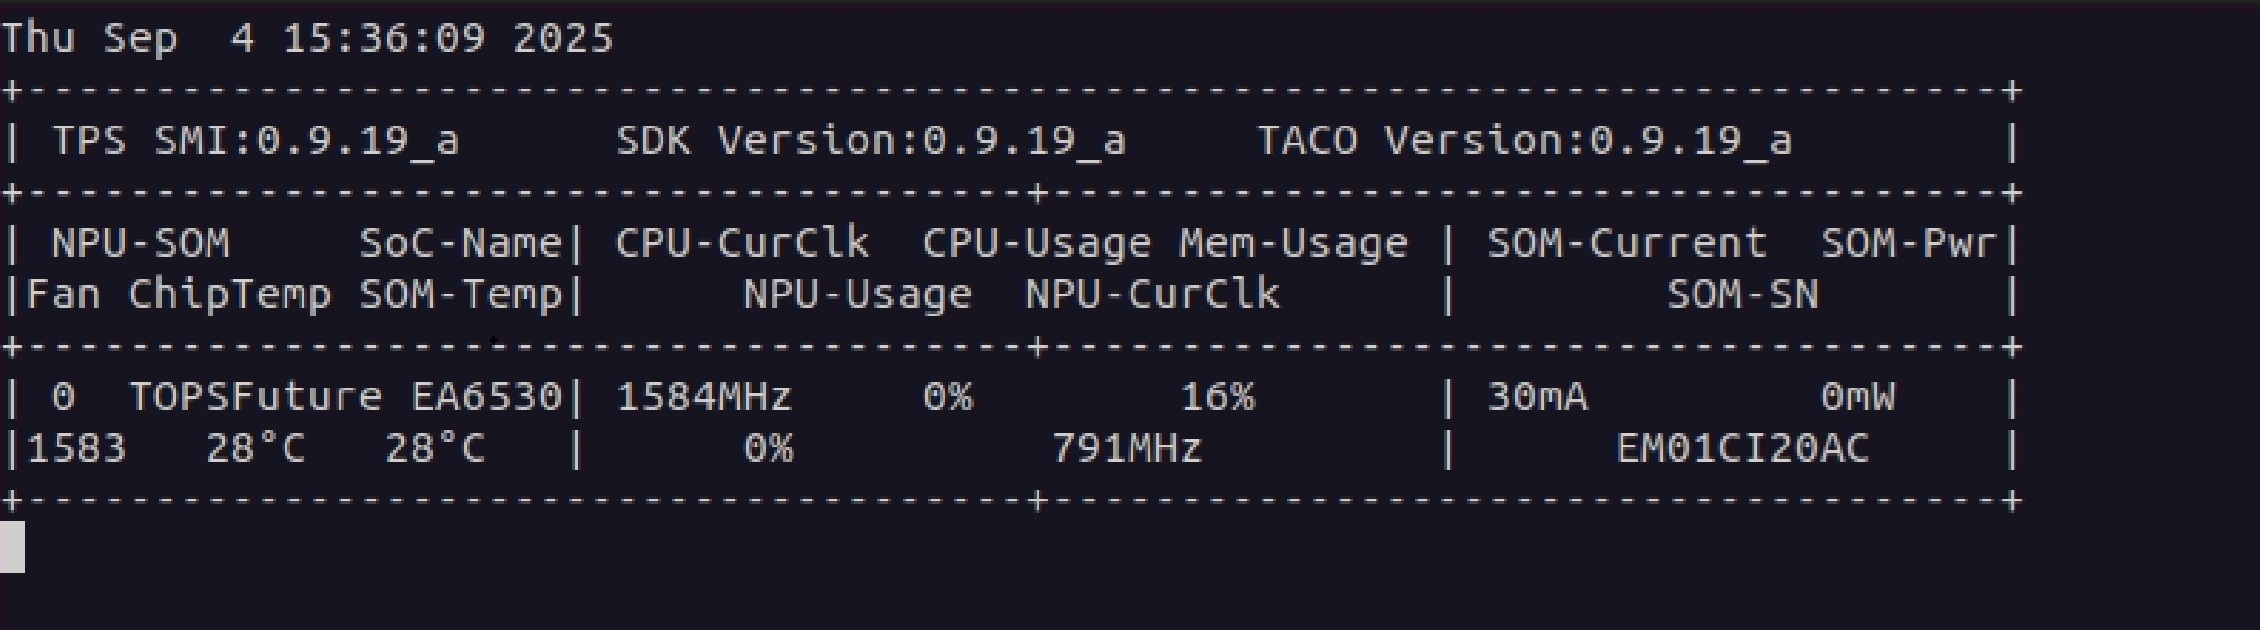
Task: Click the terminal cursor block
Action: (x=12, y=547)
